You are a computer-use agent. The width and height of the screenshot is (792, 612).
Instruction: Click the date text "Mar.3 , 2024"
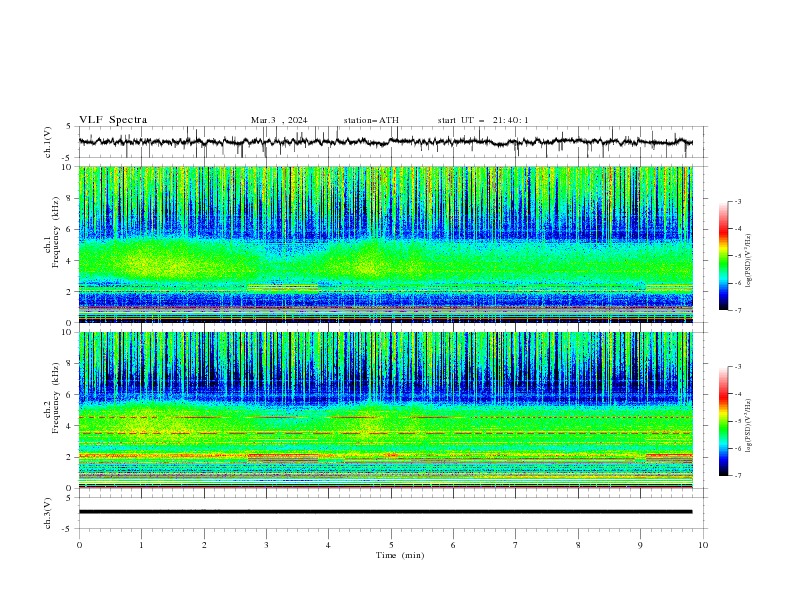(x=279, y=120)
